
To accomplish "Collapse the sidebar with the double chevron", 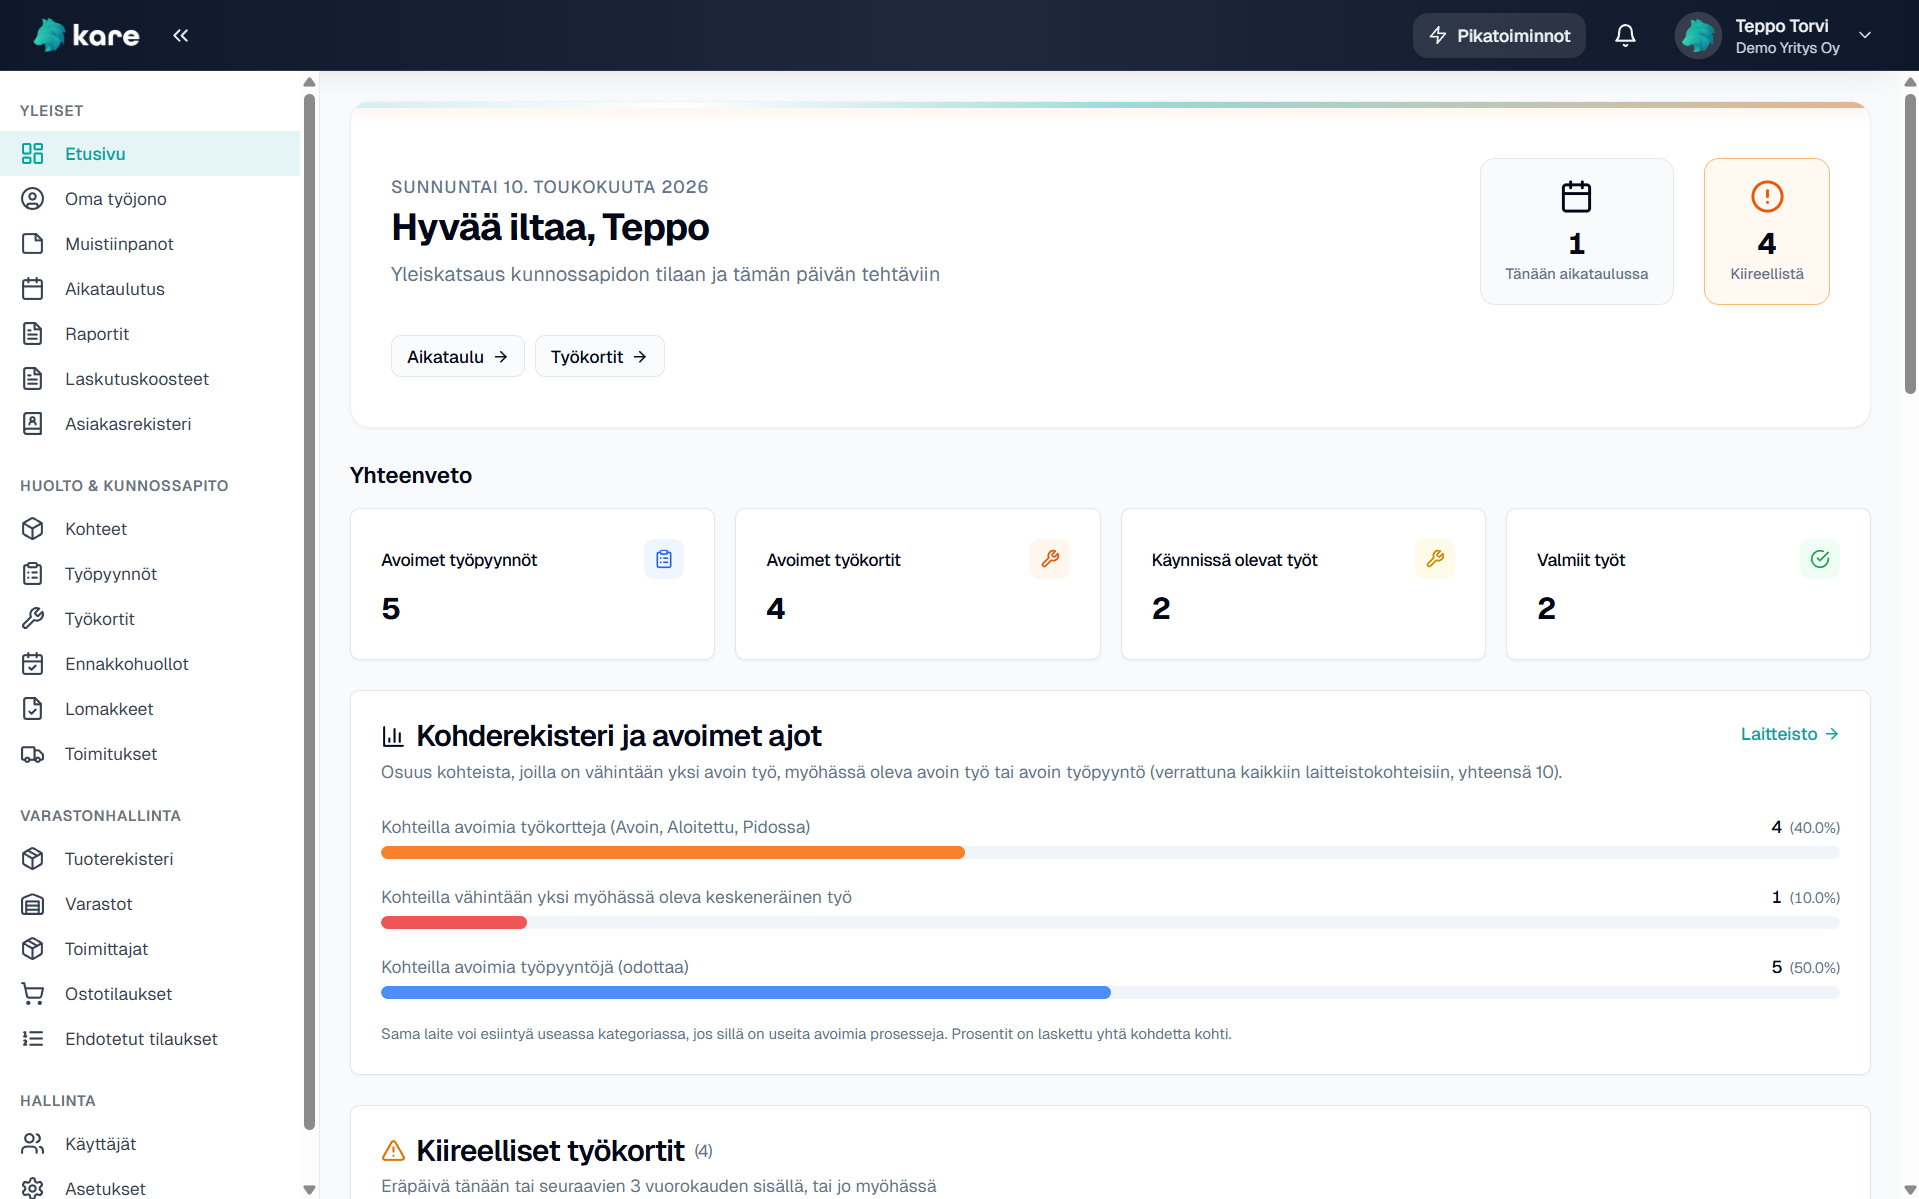I will [180, 36].
